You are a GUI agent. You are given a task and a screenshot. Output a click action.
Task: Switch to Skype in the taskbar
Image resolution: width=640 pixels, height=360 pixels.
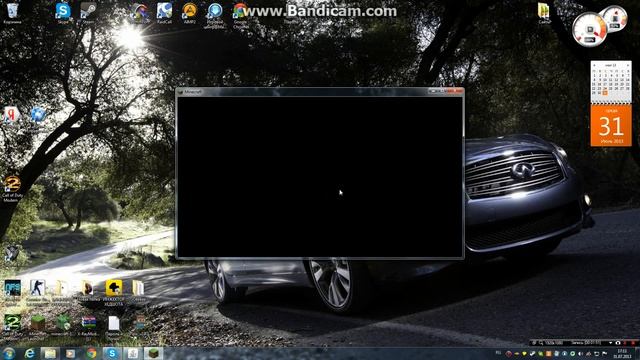tap(112, 353)
